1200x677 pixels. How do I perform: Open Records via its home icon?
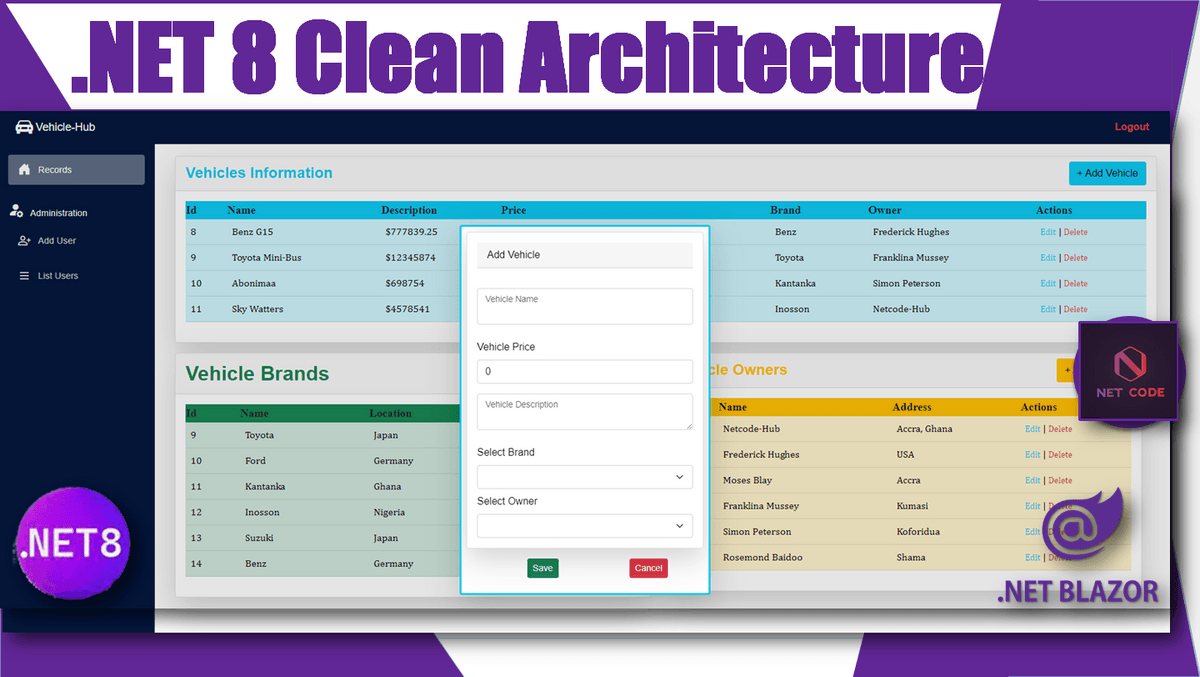click(x=25, y=170)
